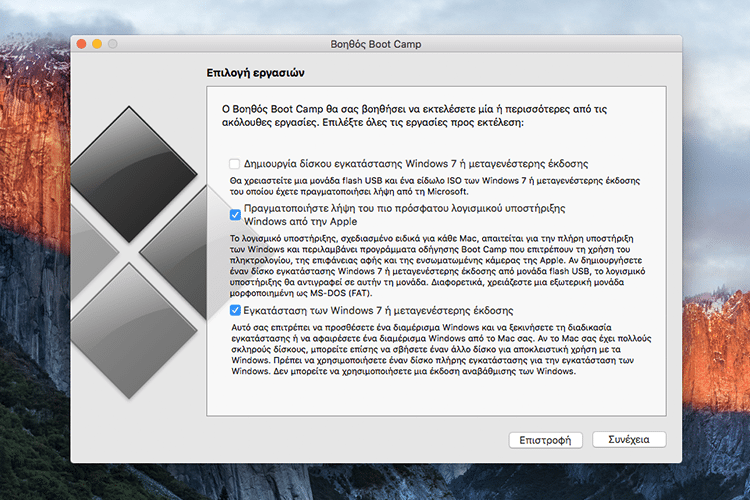The width and height of the screenshot is (750, 500).
Task: Go back with the Επιστροφή button
Action: pos(546,440)
